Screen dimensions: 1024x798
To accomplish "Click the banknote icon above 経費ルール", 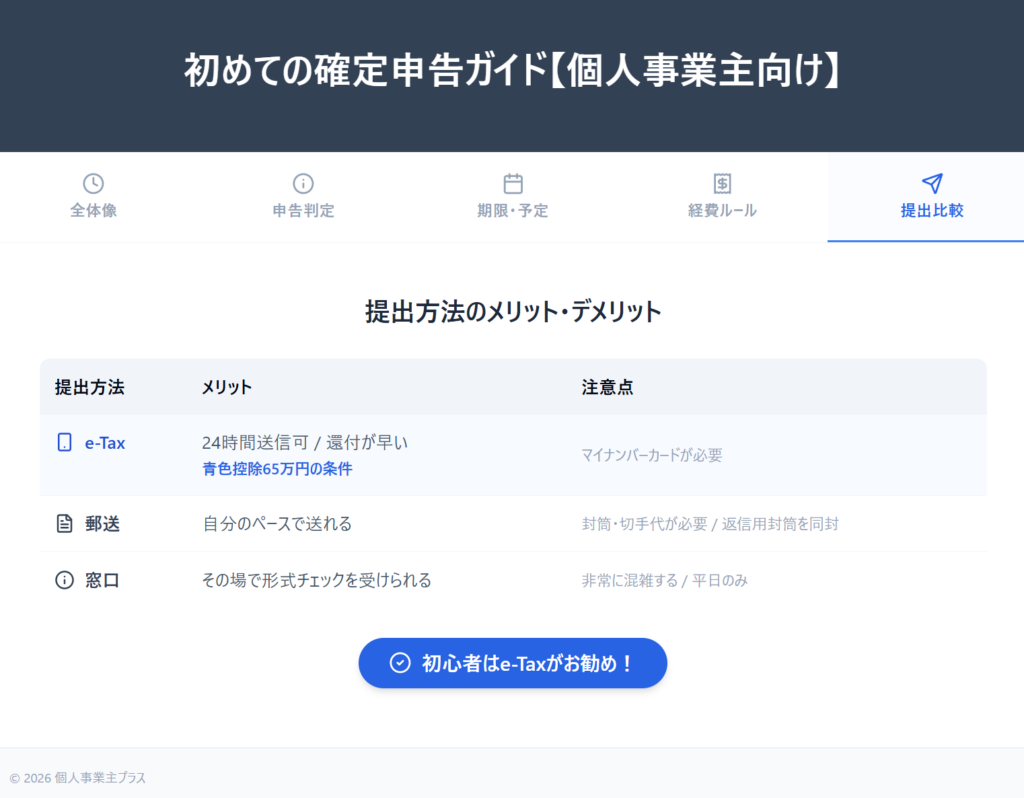I will tap(722, 183).
